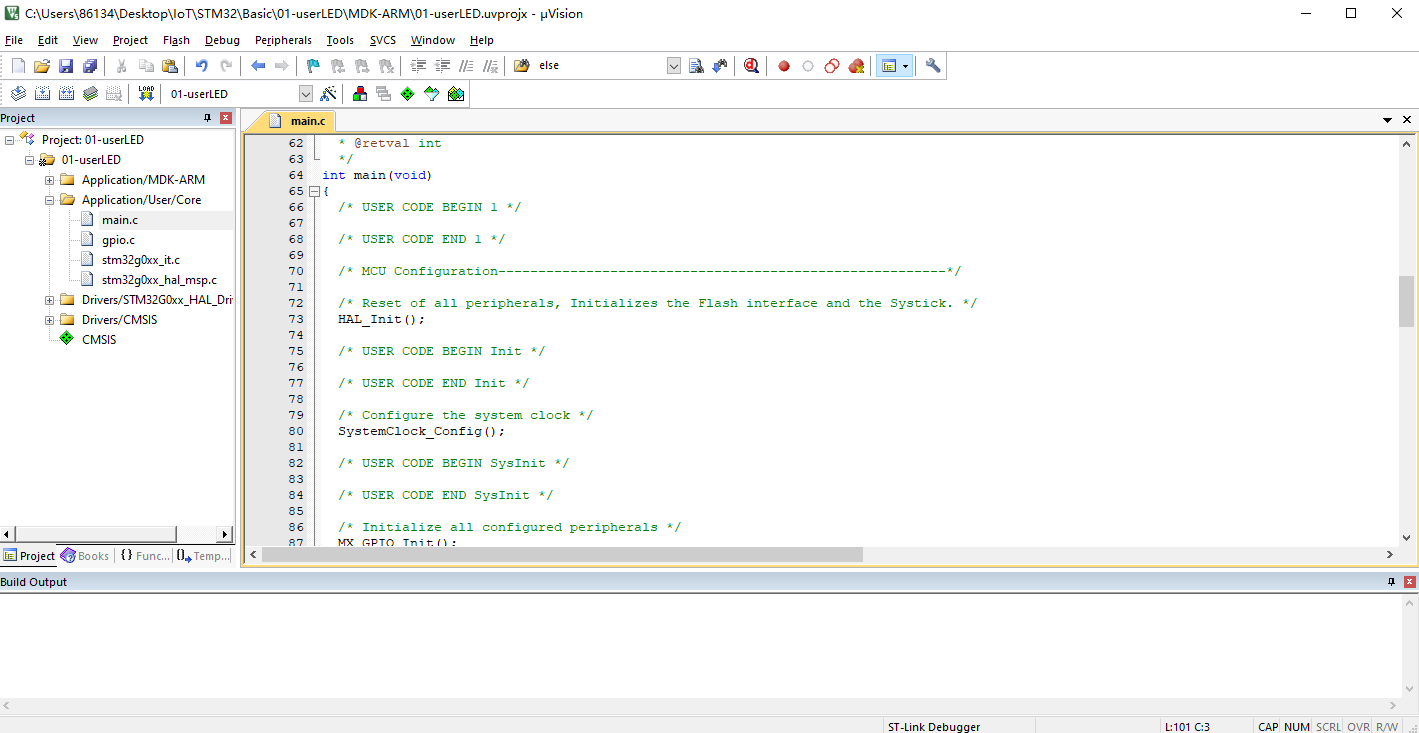Collapse the 01-userLED target node
Image resolution: width=1419 pixels, height=733 pixels.
click(x=29, y=160)
